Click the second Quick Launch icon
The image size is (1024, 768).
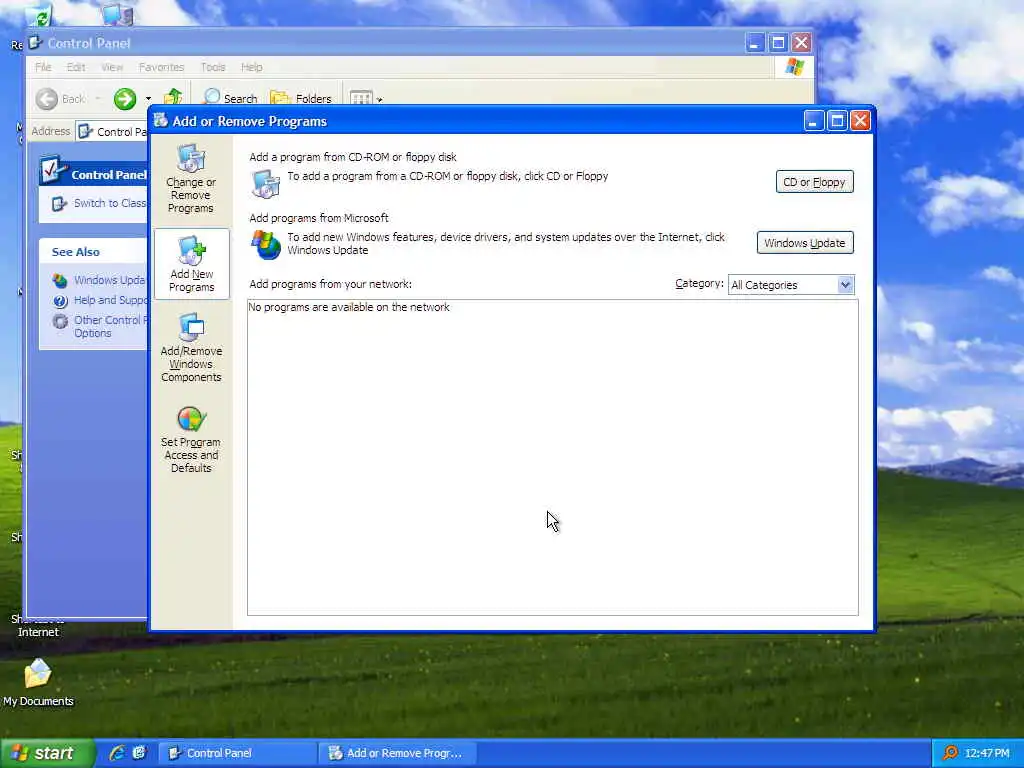tap(139, 753)
